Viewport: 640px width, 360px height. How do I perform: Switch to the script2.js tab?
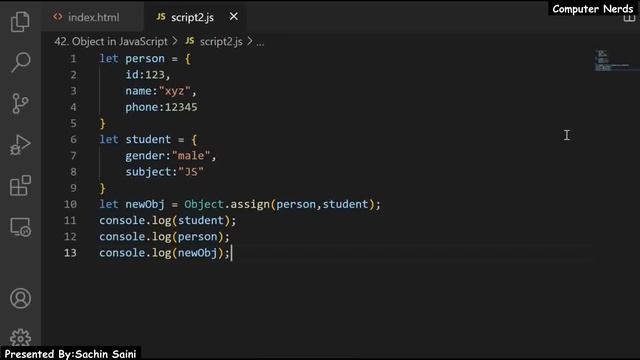click(x=194, y=17)
